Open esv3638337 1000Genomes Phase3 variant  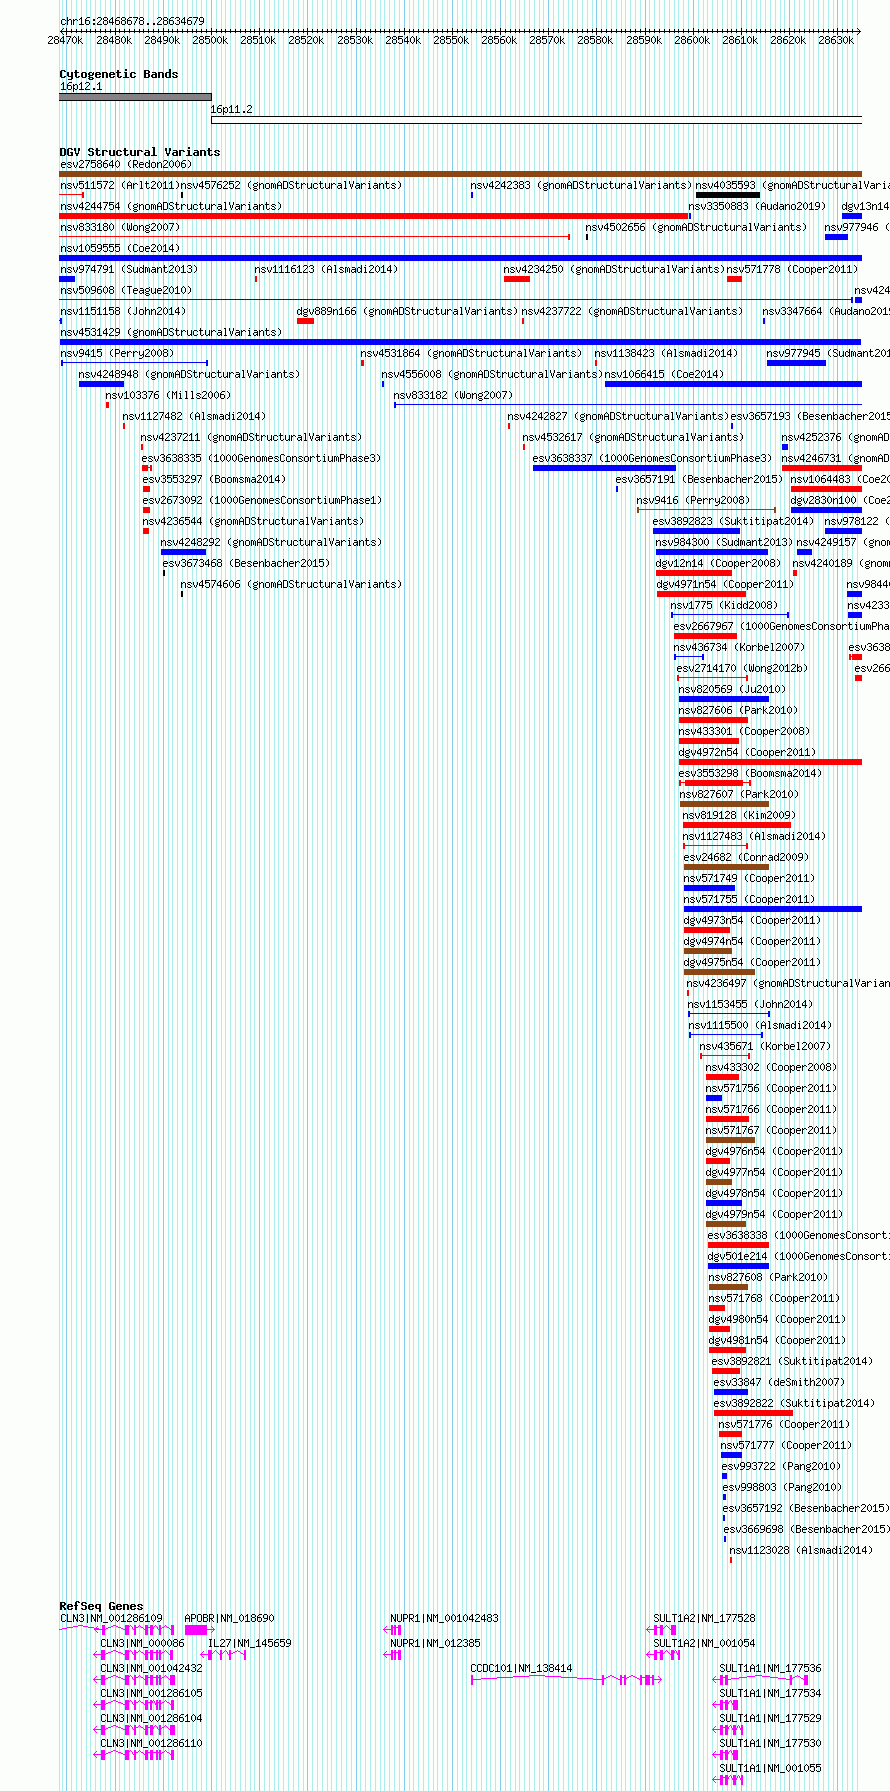tap(652, 458)
